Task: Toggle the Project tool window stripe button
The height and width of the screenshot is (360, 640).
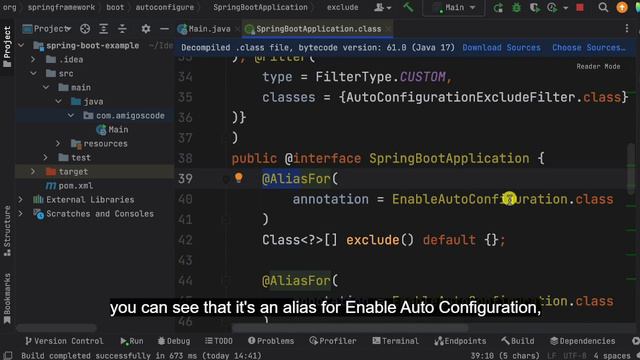Action: [x=7, y=47]
